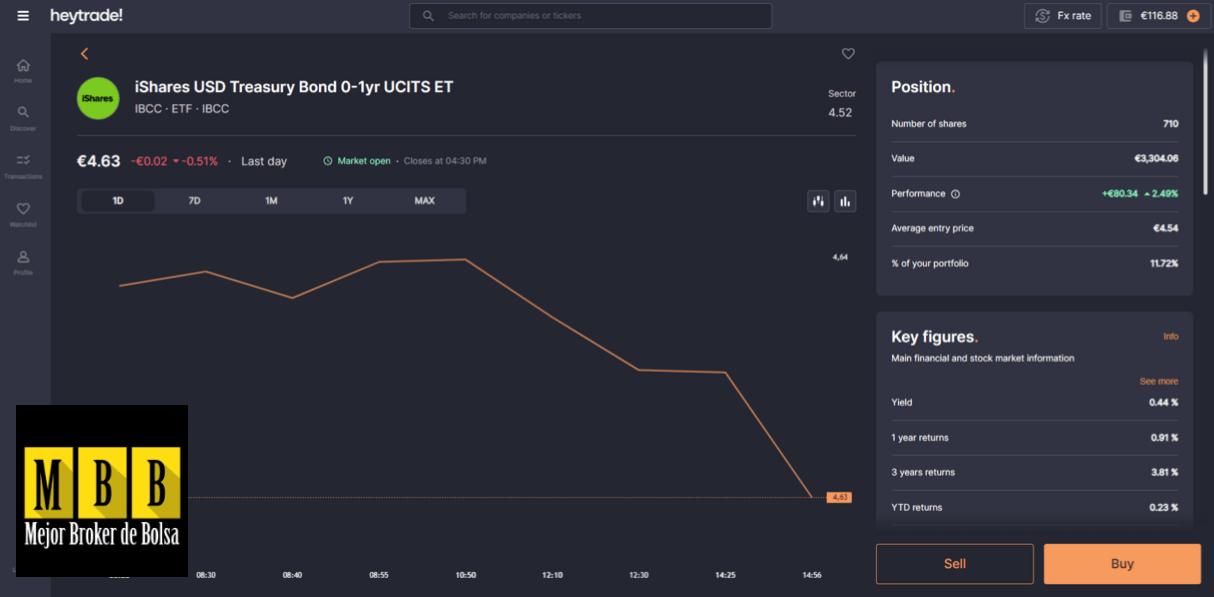The width and height of the screenshot is (1214, 597).
Task: Click the IBCC · ETF · IBCC subtitle
Action: point(182,109)
